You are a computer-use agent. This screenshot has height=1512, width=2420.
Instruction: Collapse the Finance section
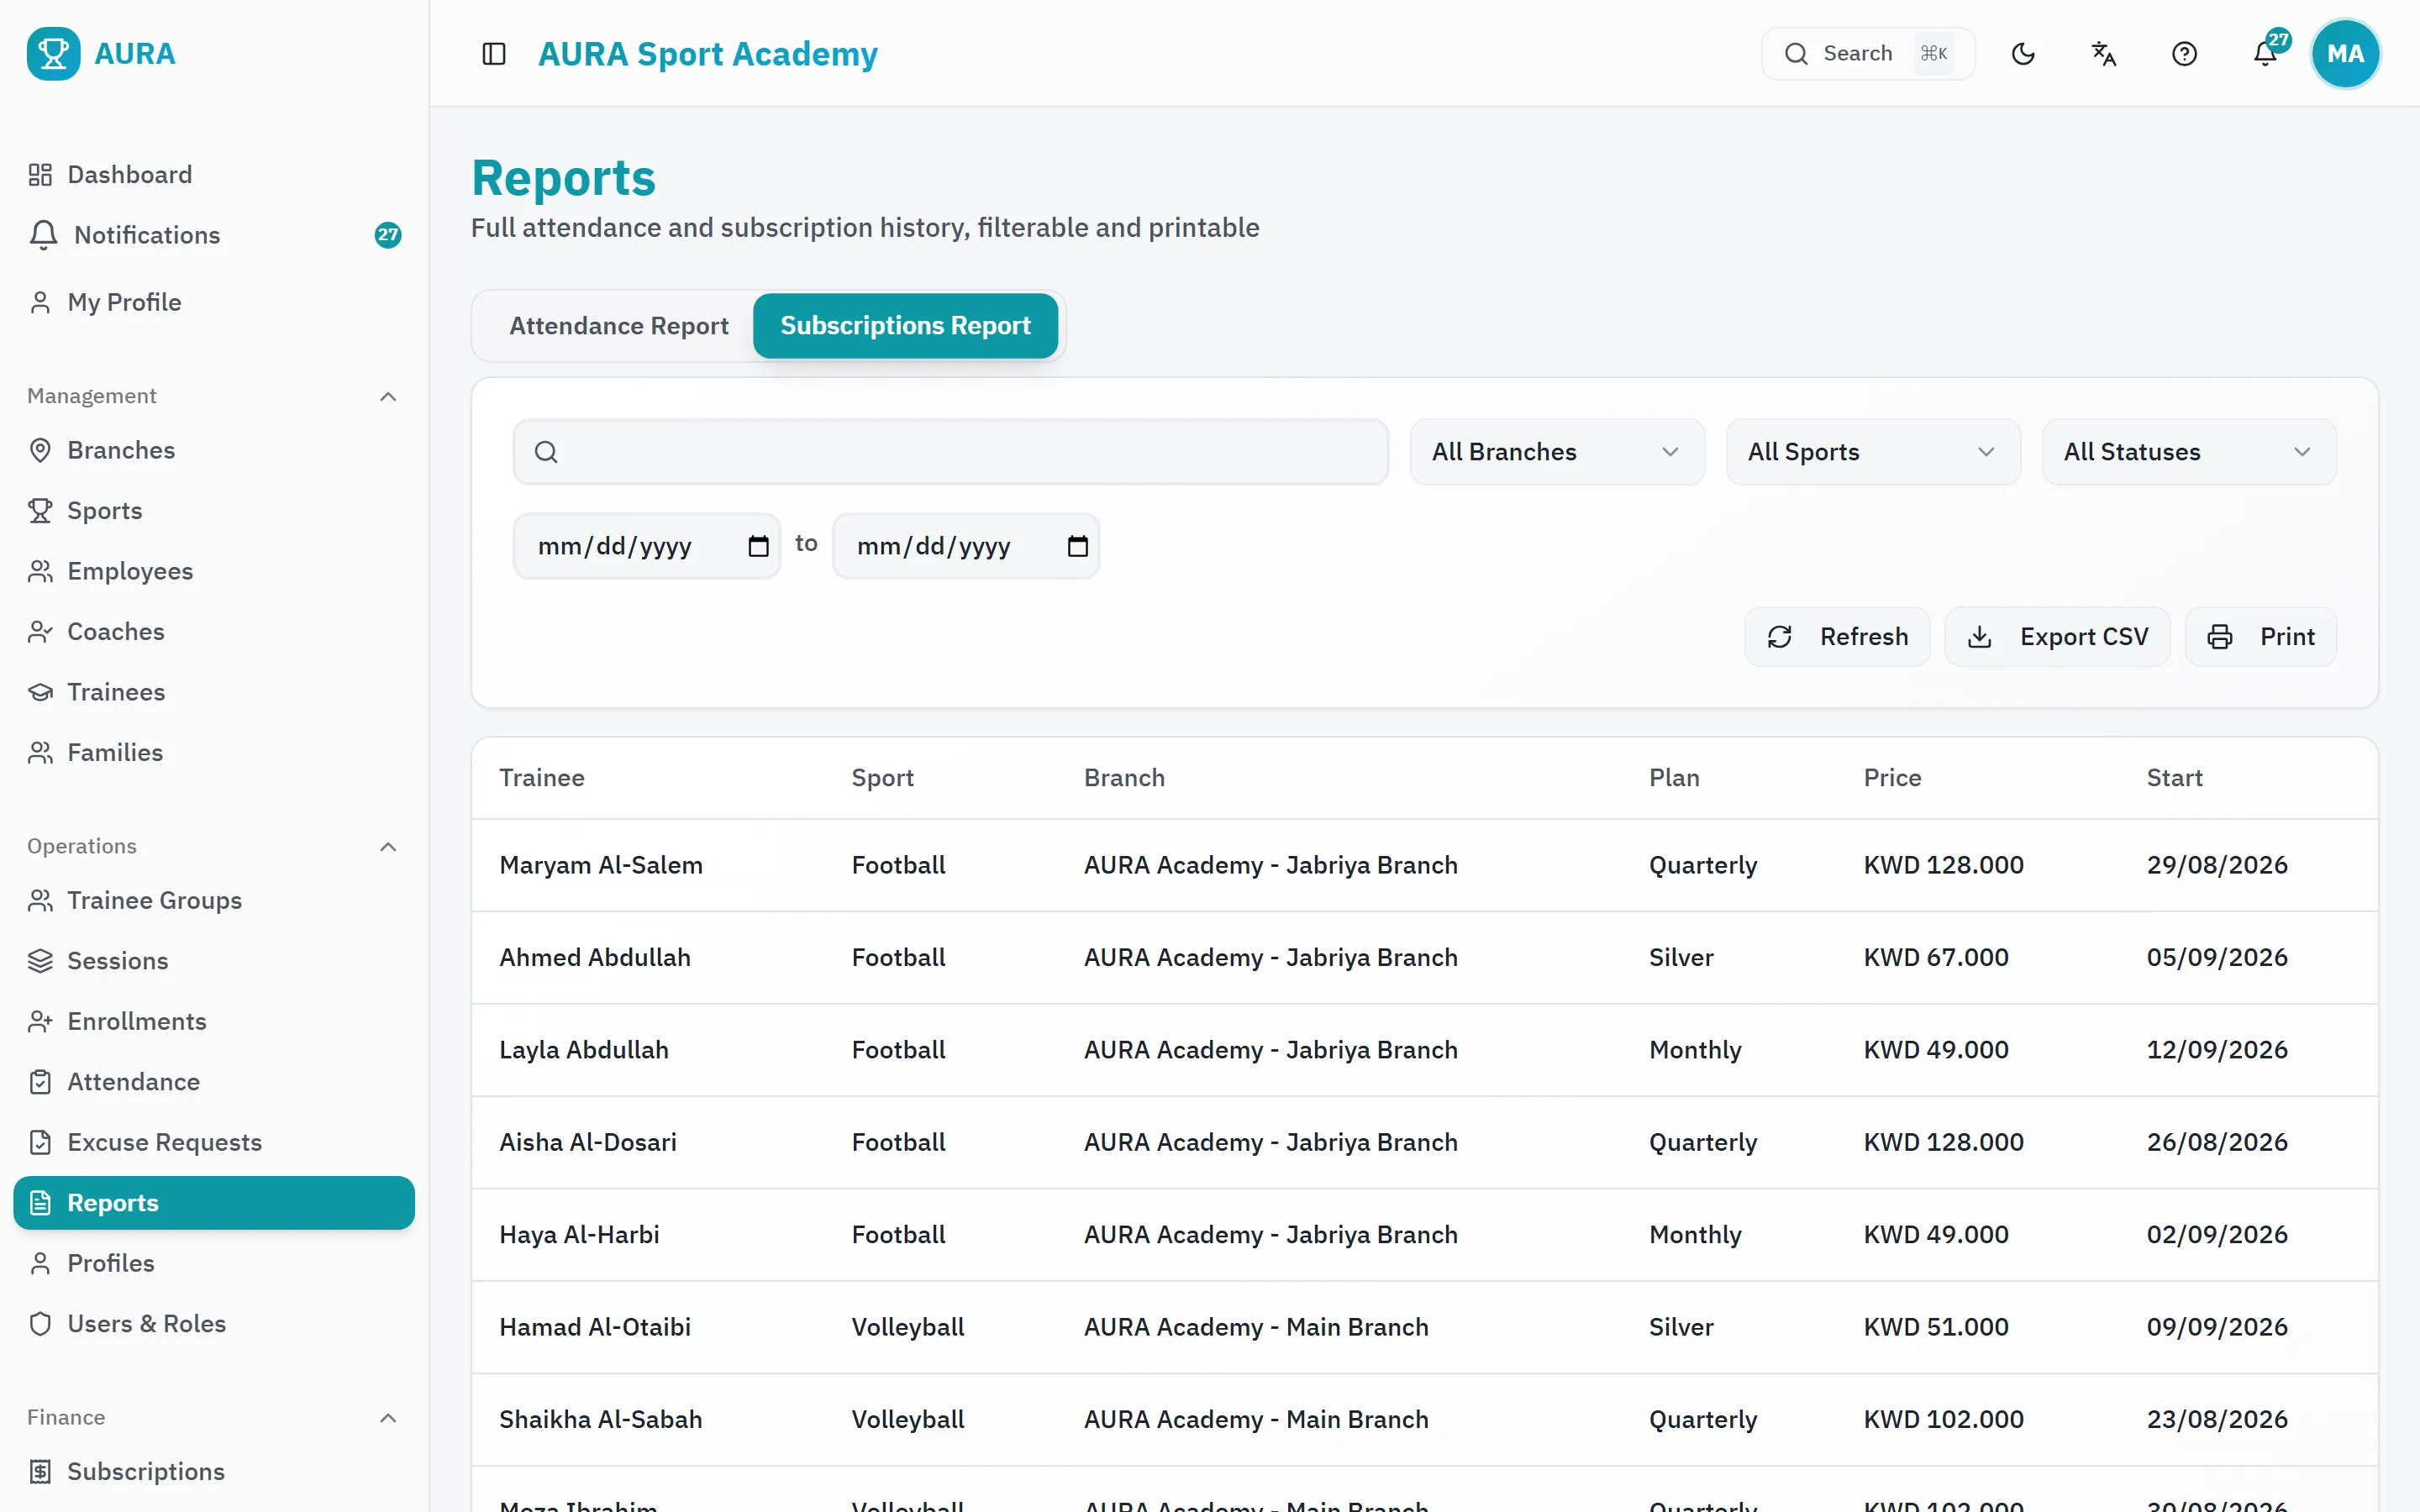388,1417
